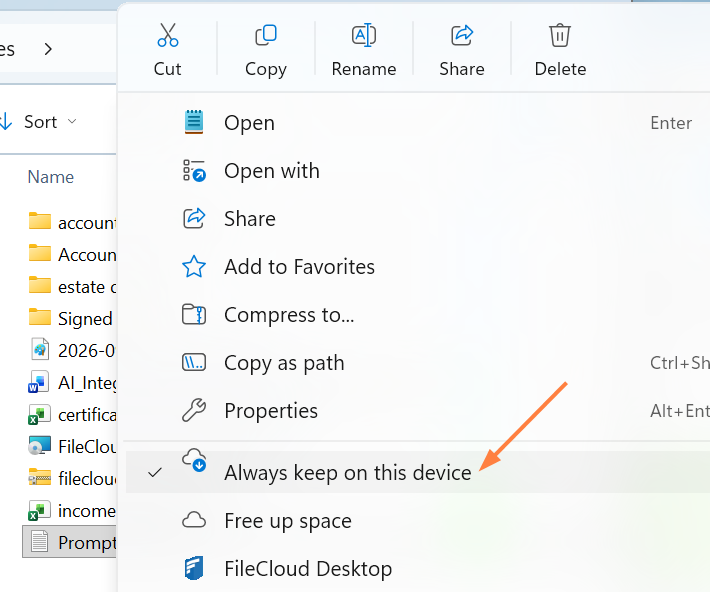710x592 pixels.
Task: Click the Name column header
Action: click(x=51, y=177)
